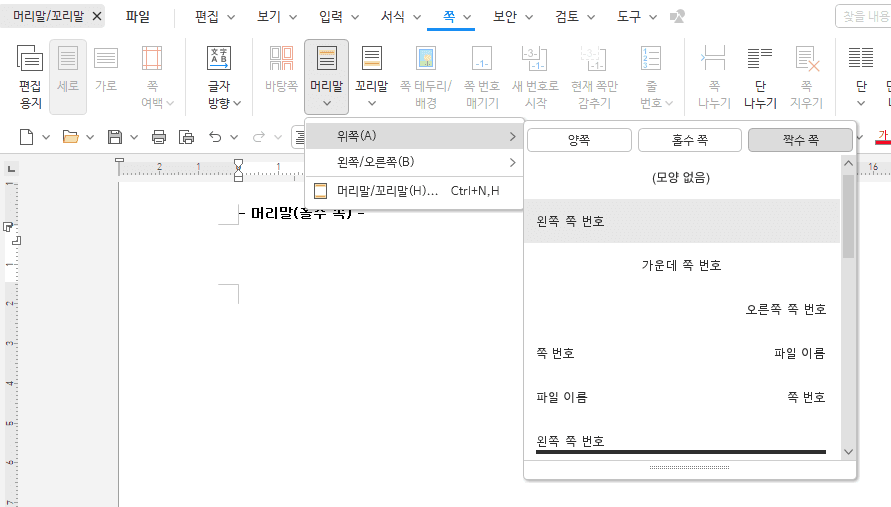Click the open folder icon
Image resolution: width=891 pixels, height=507 pixels.
click(70, 137)
